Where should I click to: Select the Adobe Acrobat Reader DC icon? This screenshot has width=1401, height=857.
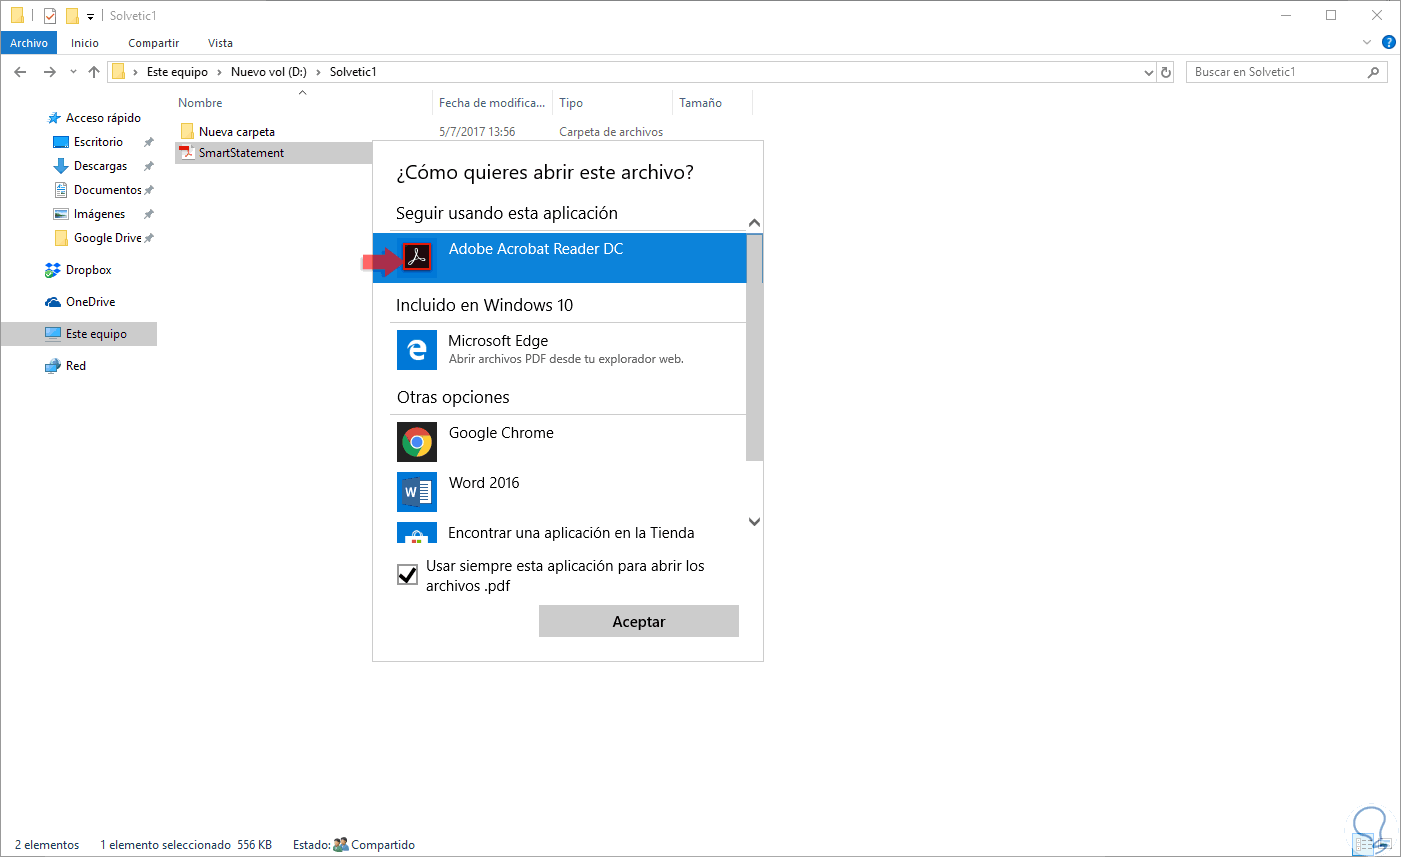click(417, 257)
